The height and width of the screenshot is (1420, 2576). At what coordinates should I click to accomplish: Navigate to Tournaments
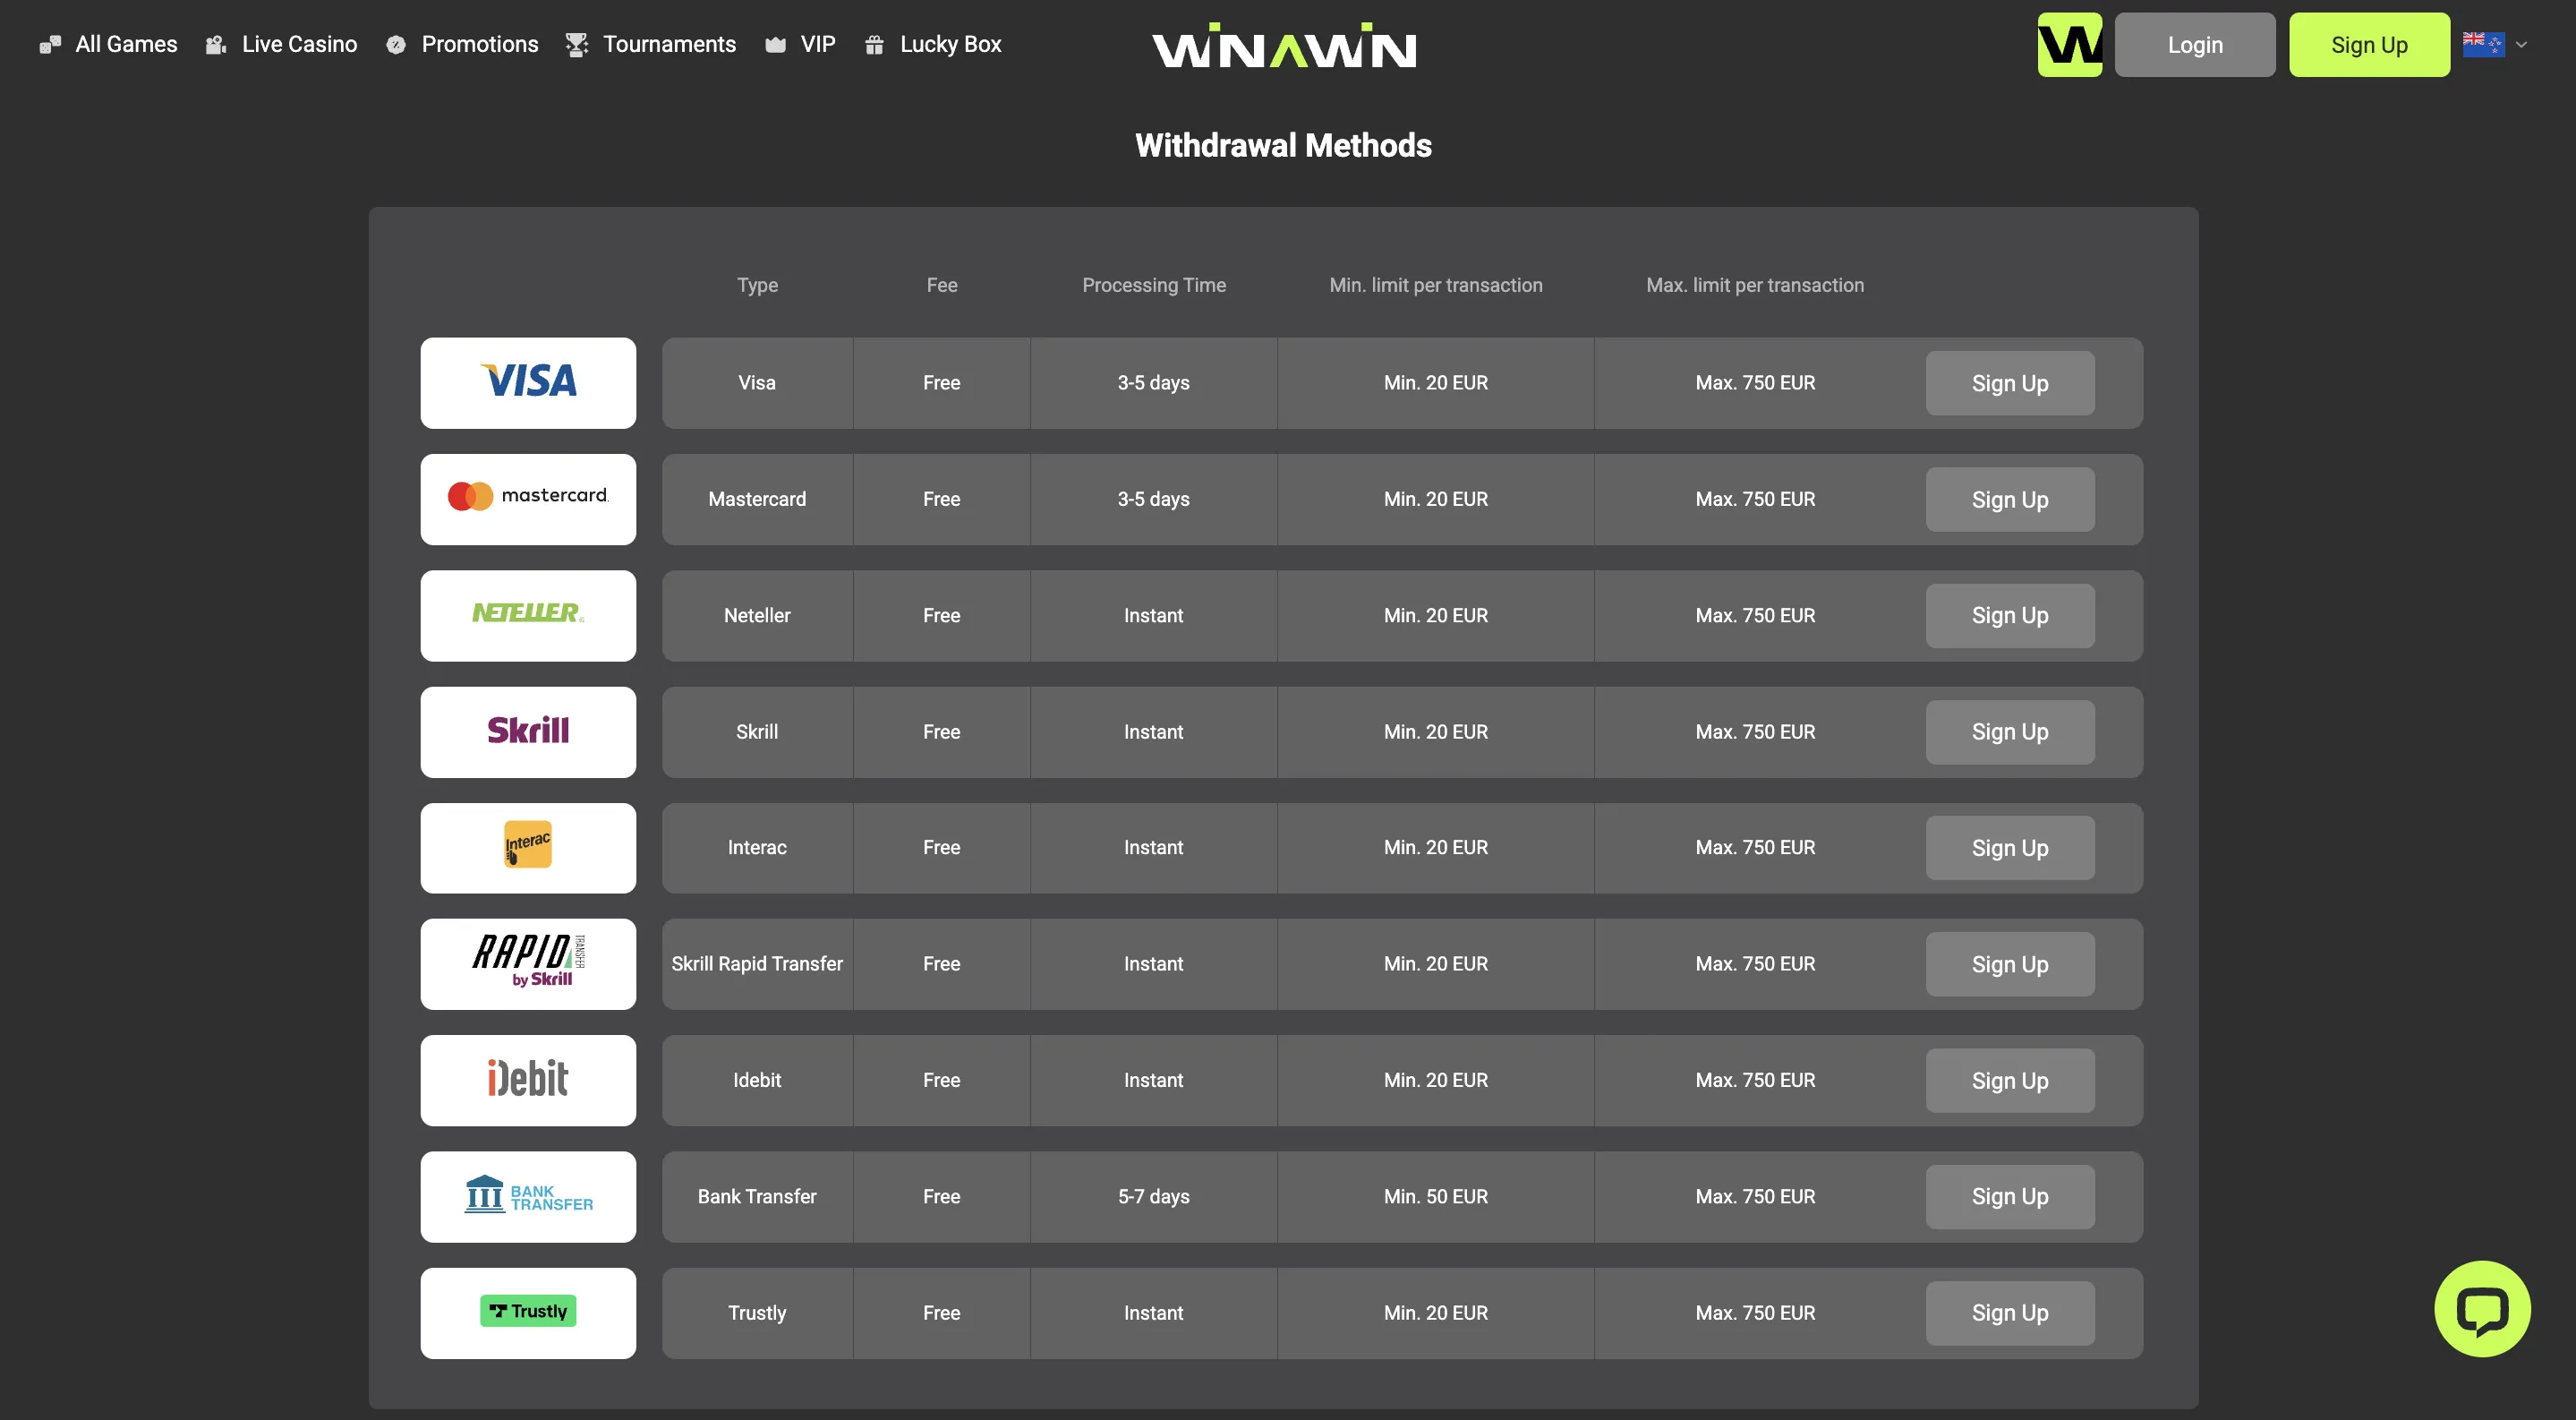[651, 45]
